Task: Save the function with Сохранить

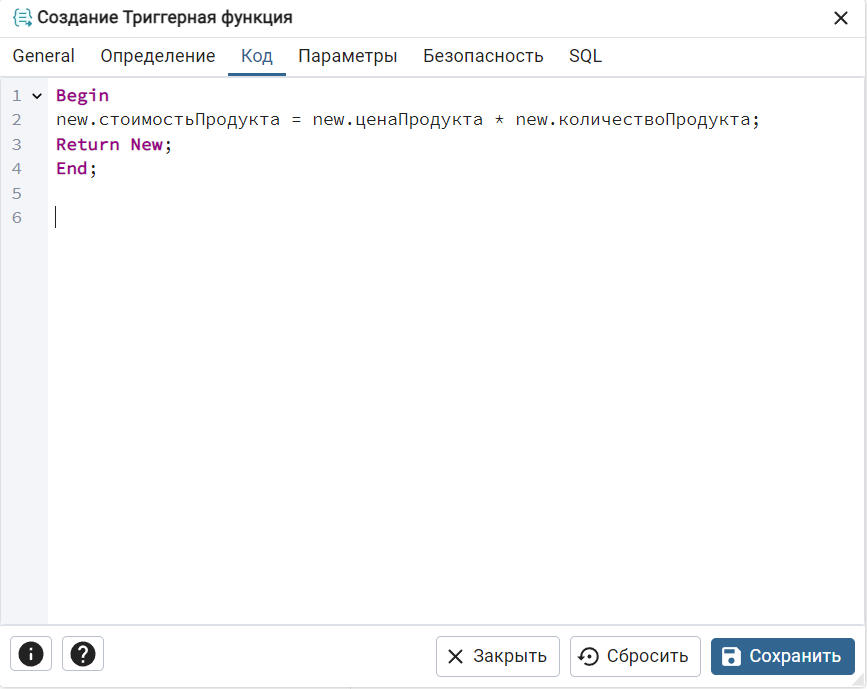Action: click(x=783, y=656)
